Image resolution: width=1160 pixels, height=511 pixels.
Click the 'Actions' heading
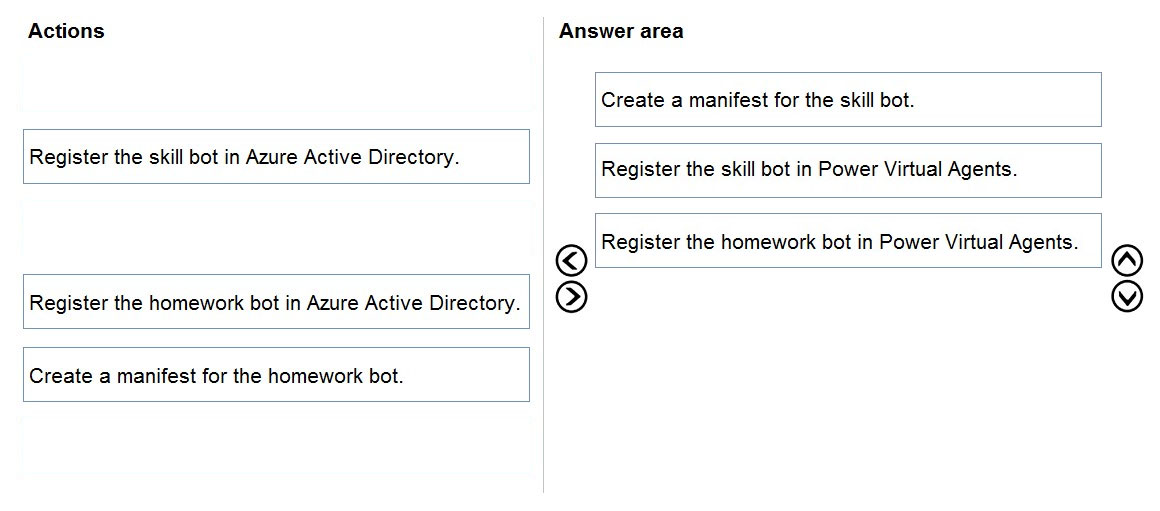point(66,31)
